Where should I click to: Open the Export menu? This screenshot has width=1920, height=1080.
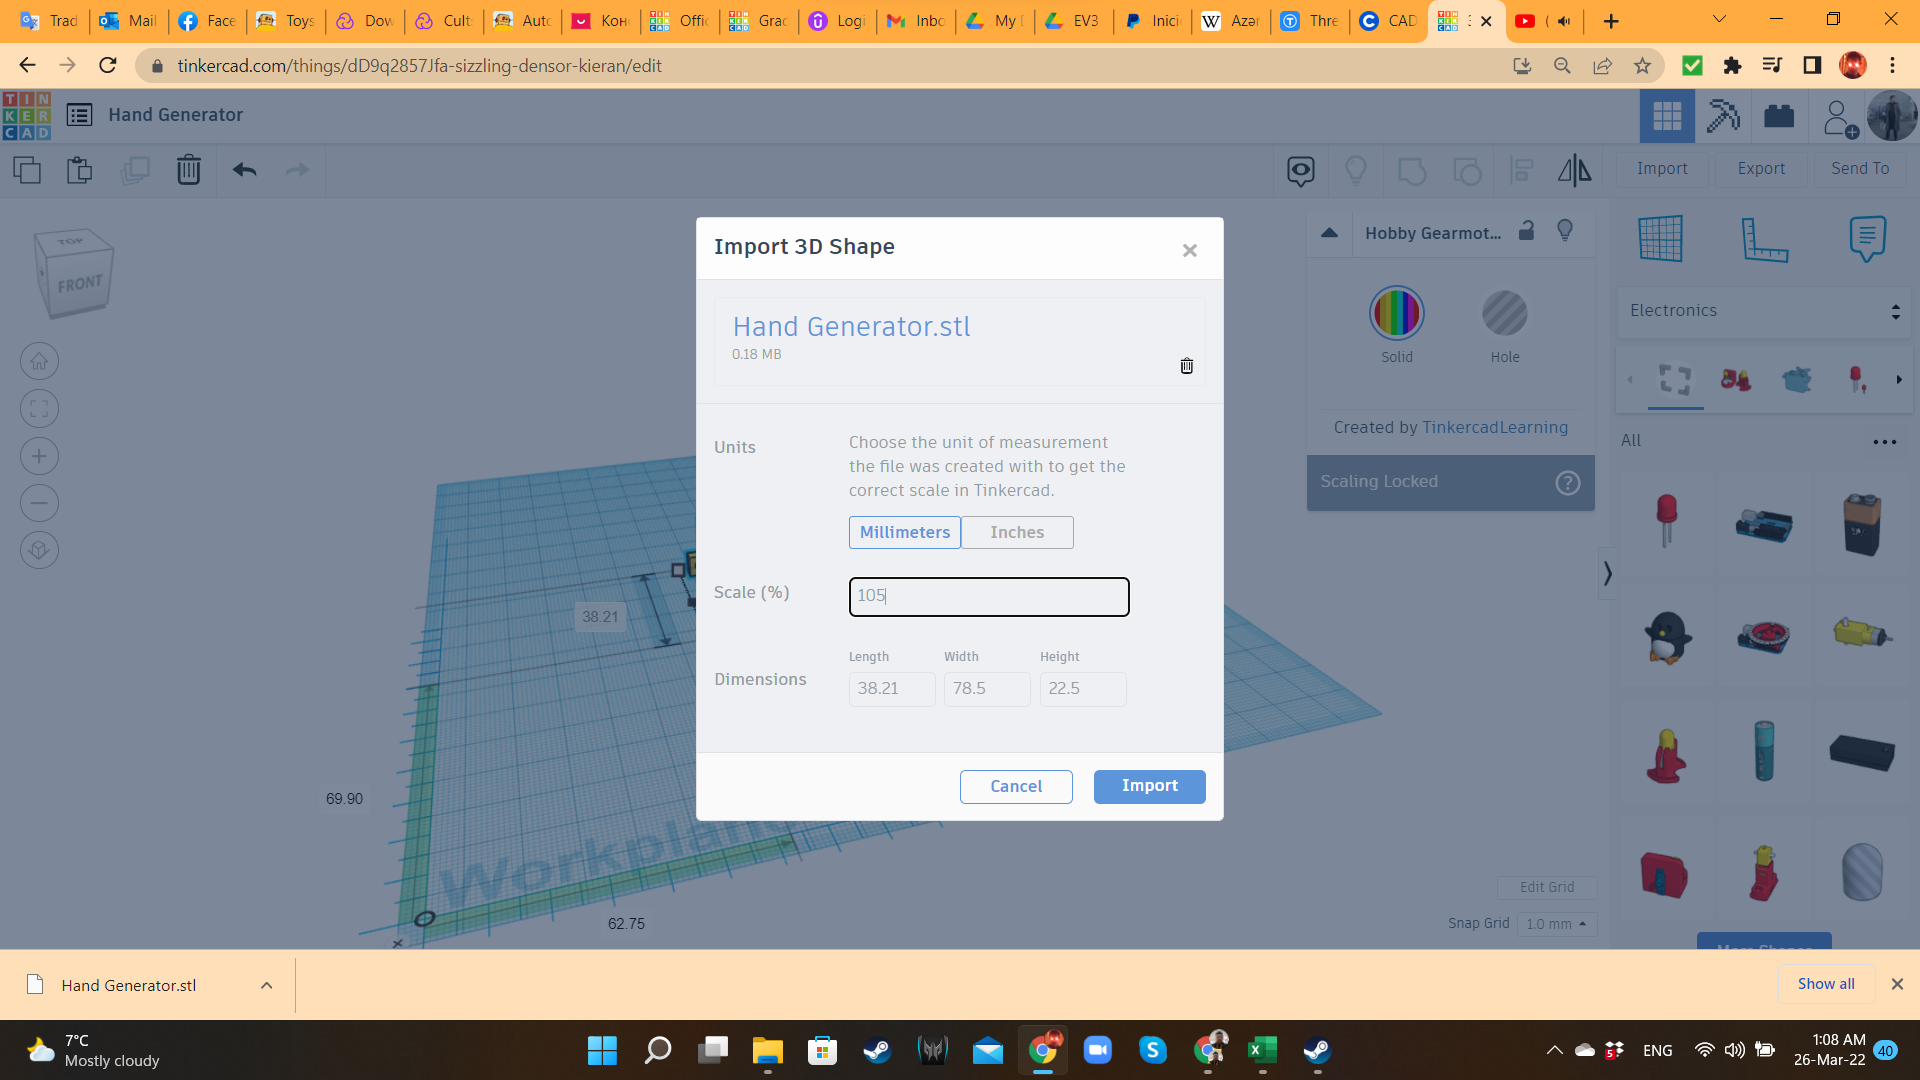point(1760,169)
